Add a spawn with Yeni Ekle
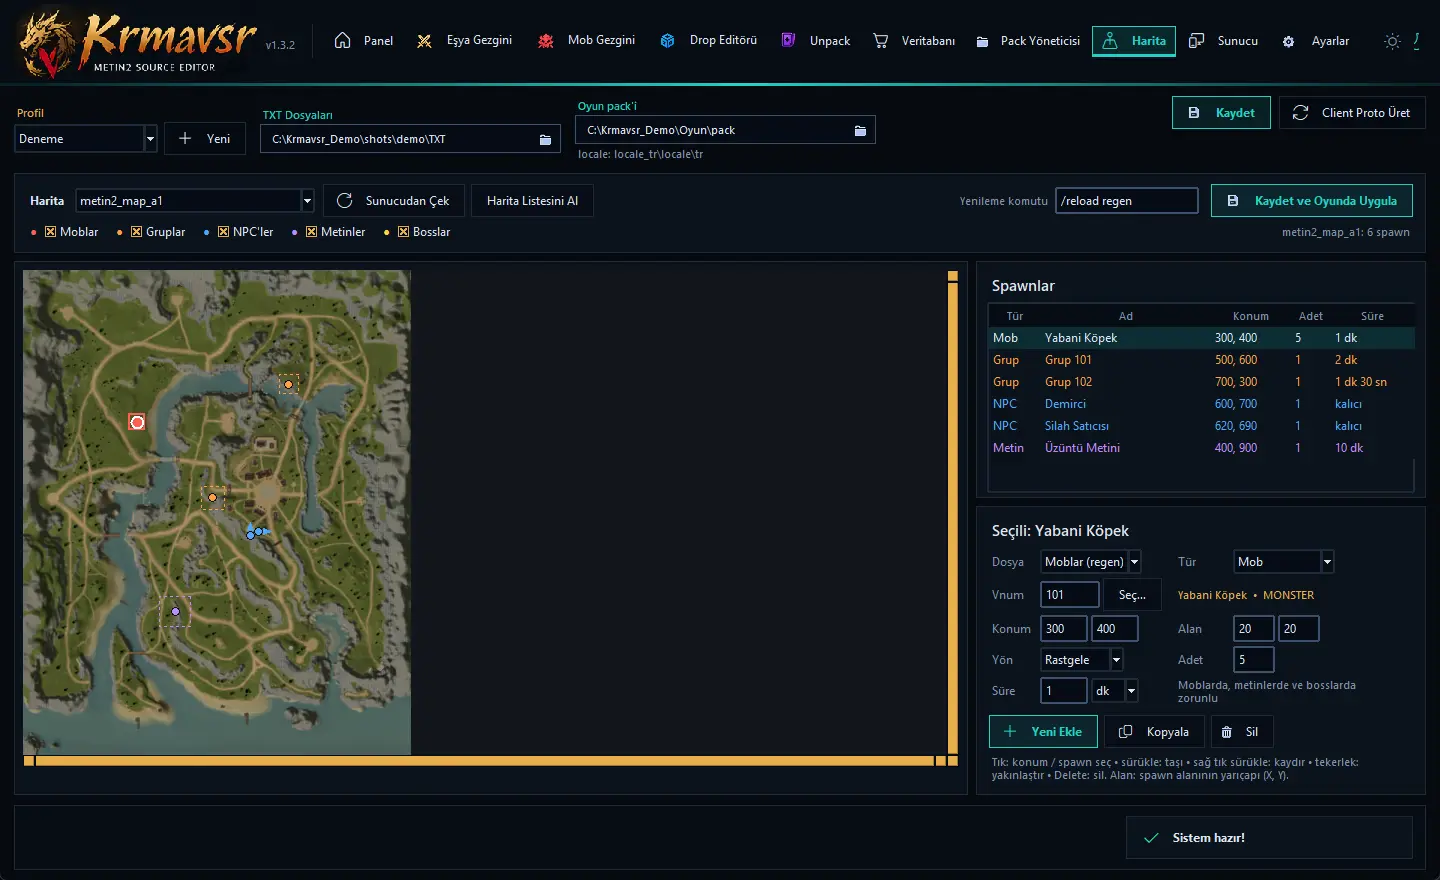This screenshot has width=1440, height=880. 1043,732
